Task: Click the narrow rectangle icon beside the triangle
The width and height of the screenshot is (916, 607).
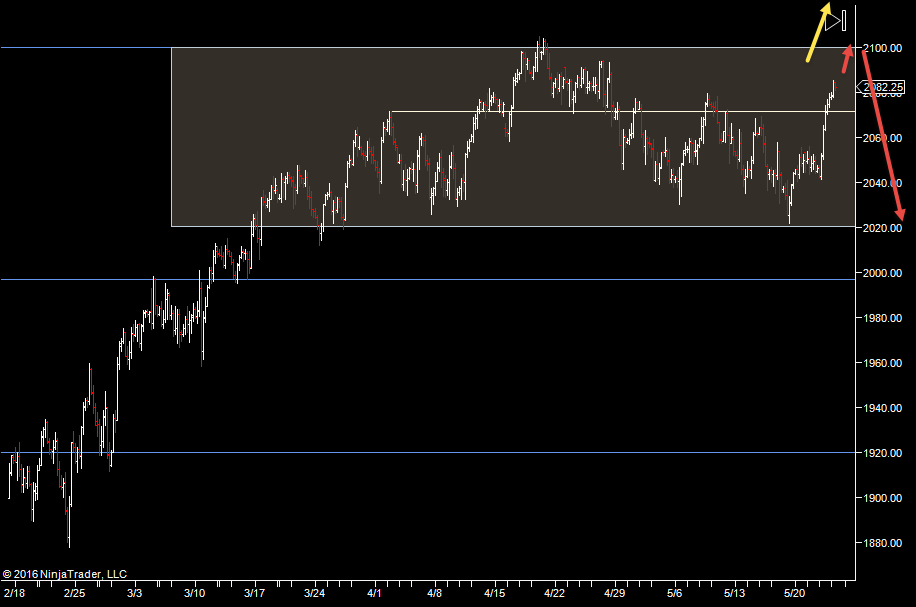Action: [845, 19]
